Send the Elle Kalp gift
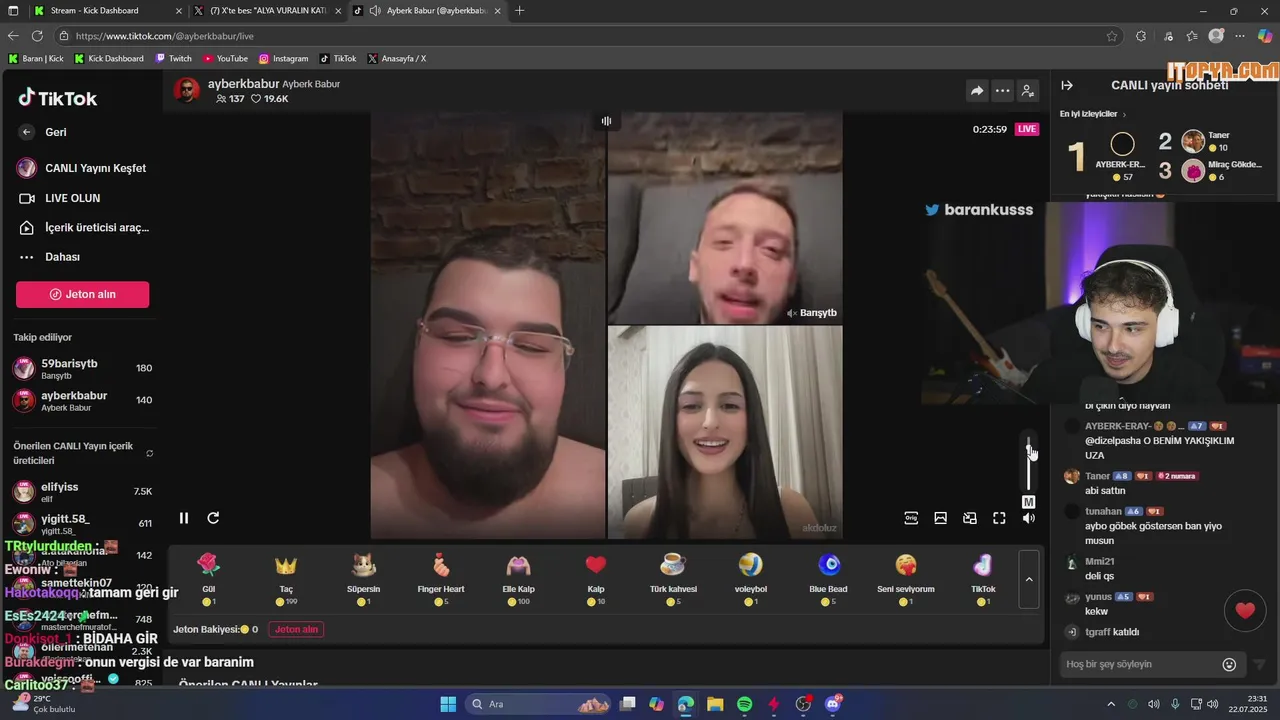This screenshot has height=720, width=1280. (x=518, y=578)
